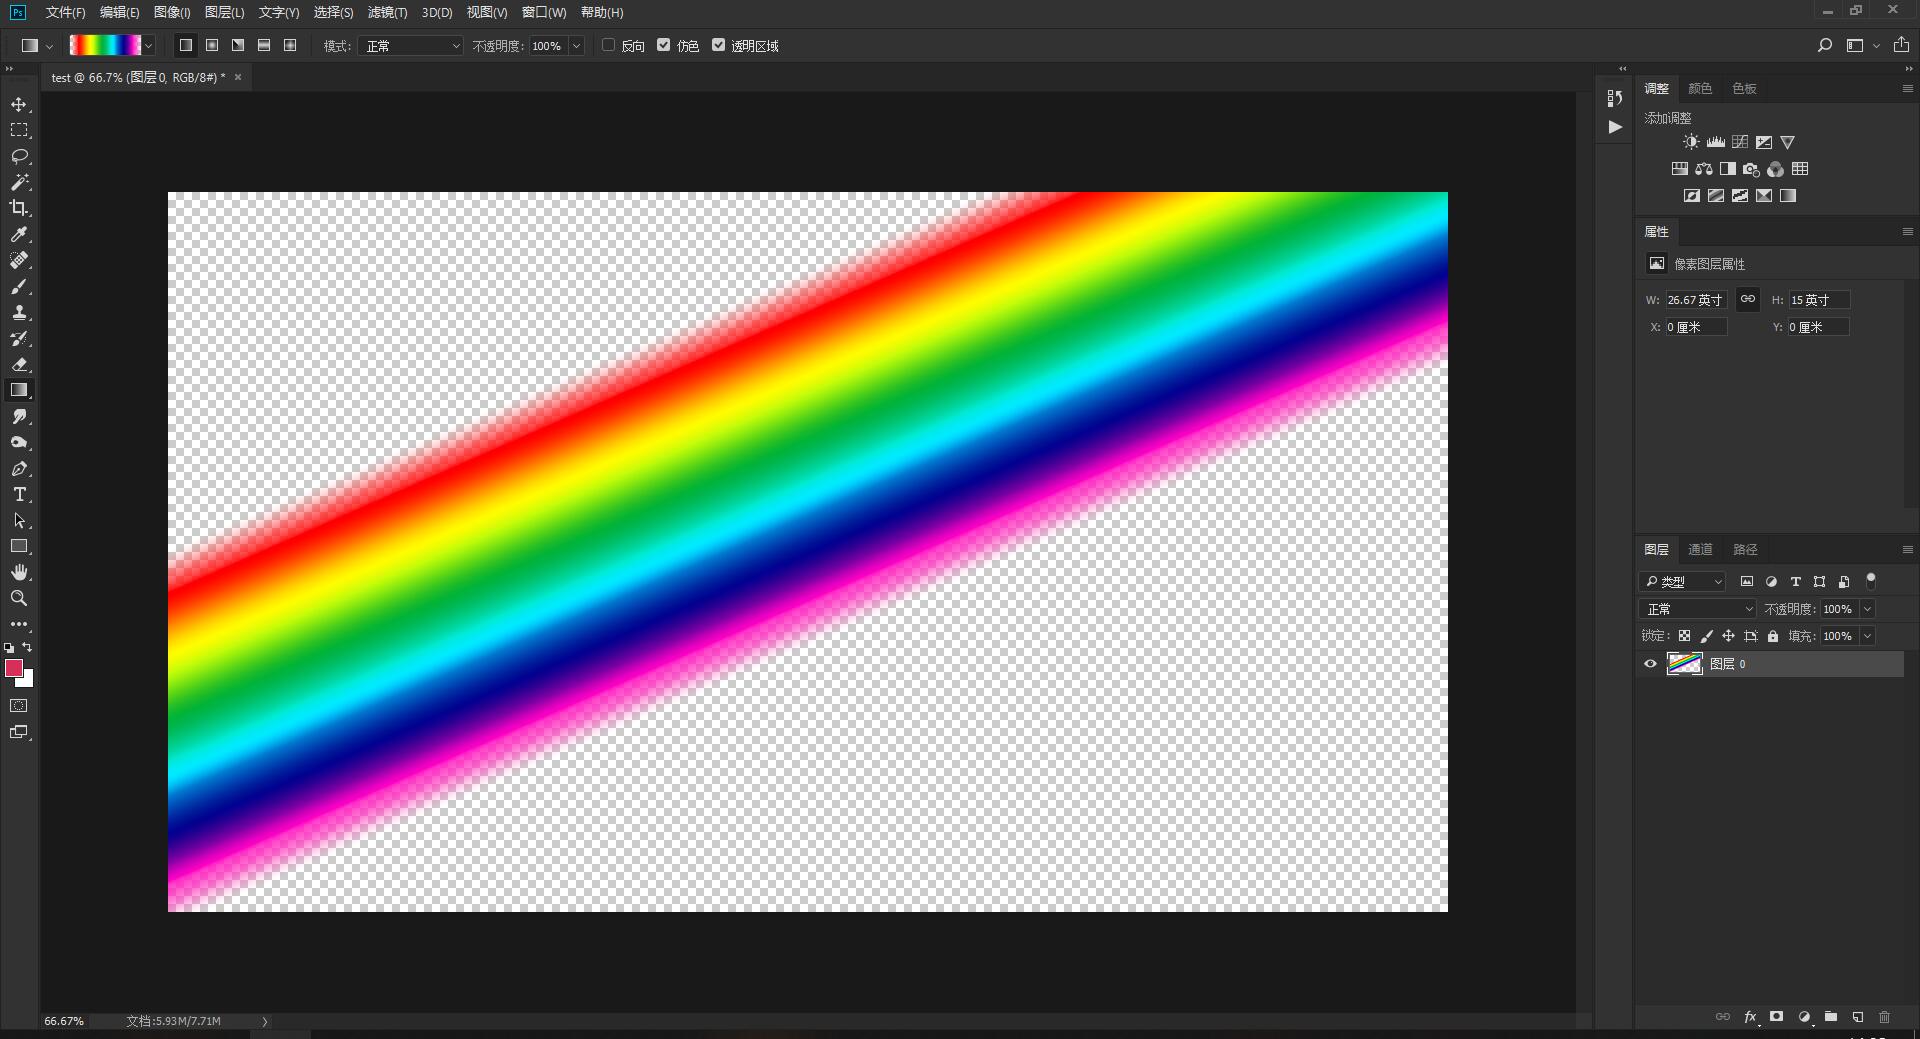Image resolution: width=1920 pixels, height=1039 pixels.
Task: Add a Curves adjustment layer
Action: (1738, 141)
